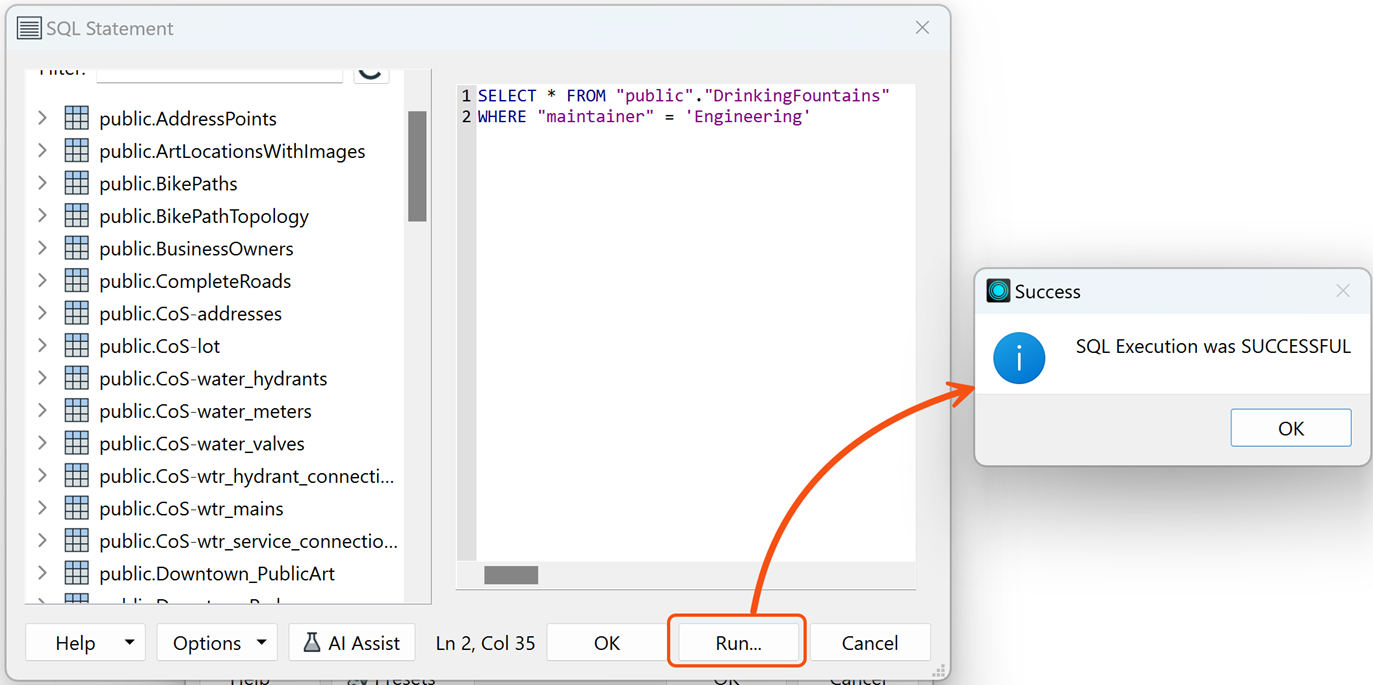Click the public.CoS-wtr_hydrant_connecti... table icon

pos(77,476)
